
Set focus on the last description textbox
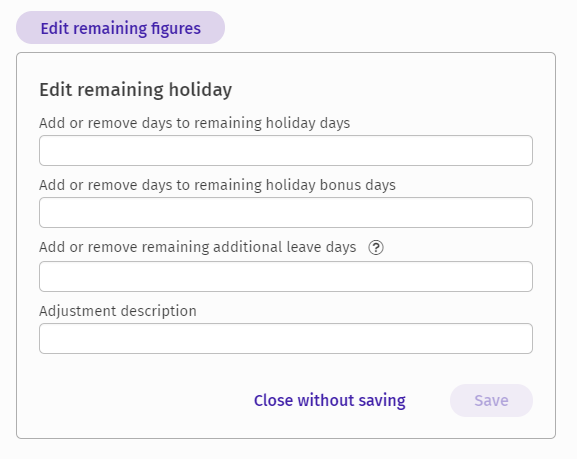(x=286, y=339)
